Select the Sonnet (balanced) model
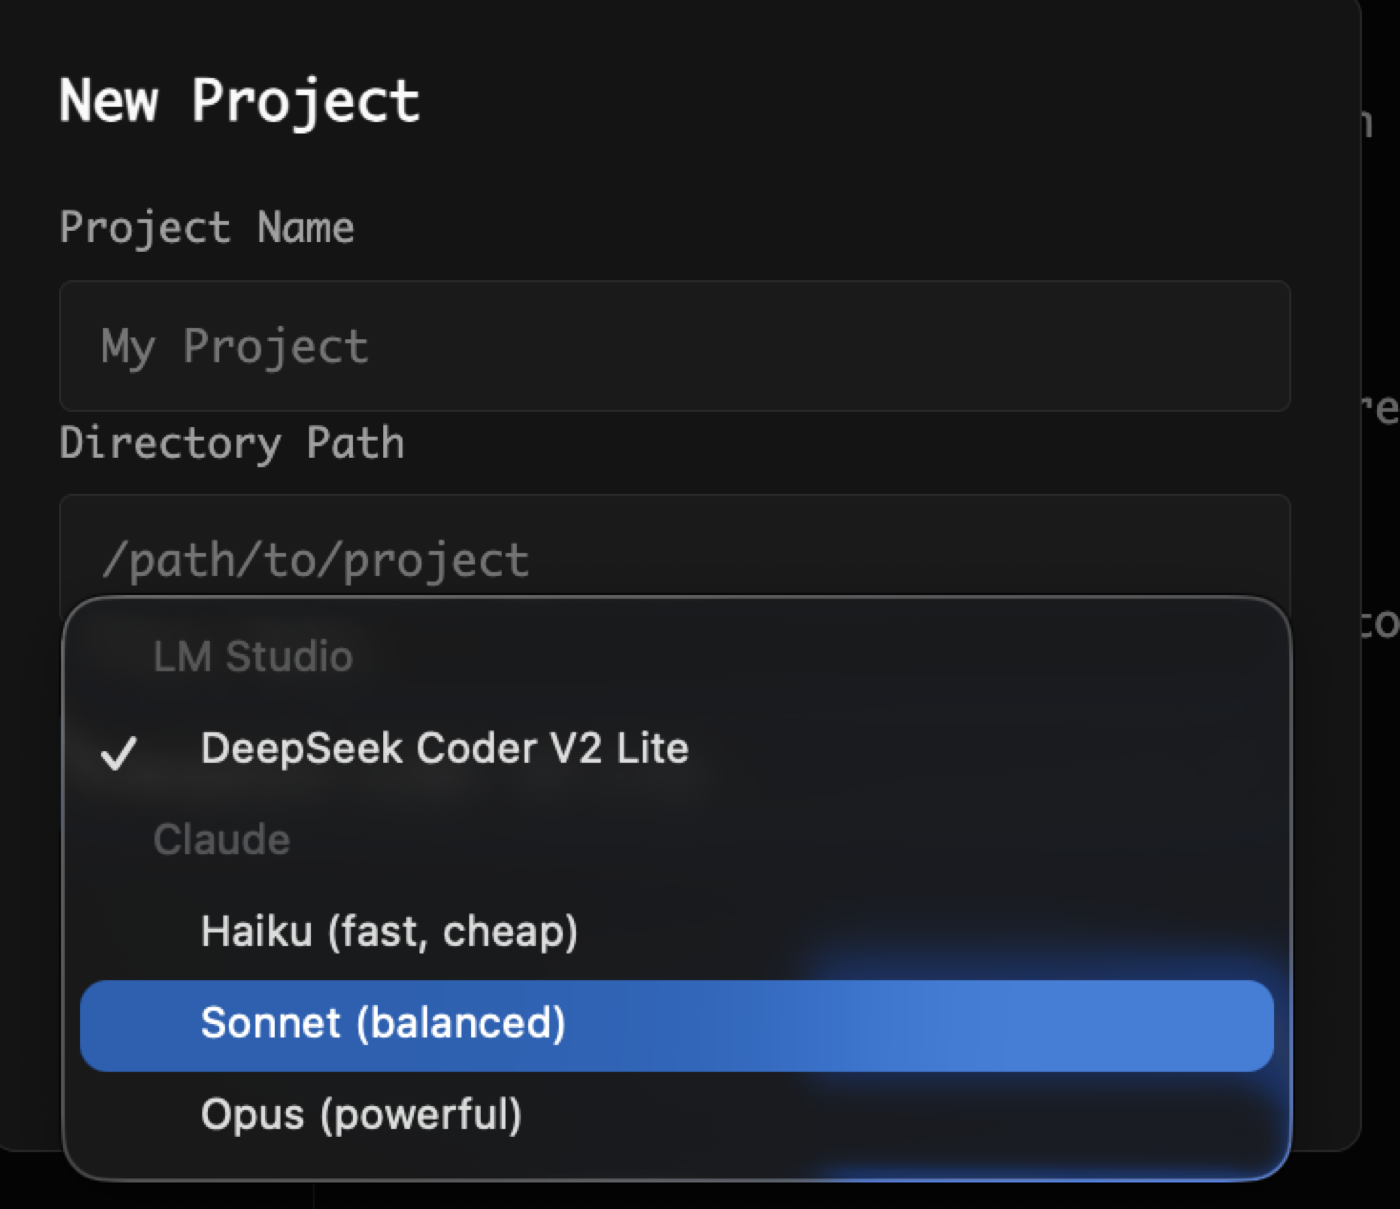 pyautogui.click(x=385, y=1025)
